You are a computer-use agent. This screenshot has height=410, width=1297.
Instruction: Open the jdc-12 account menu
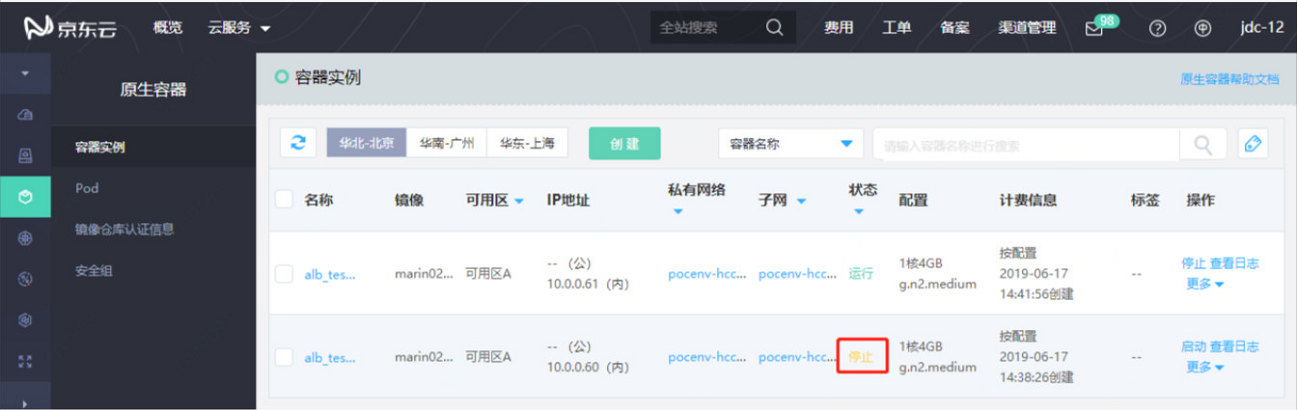click(1262, 28)
